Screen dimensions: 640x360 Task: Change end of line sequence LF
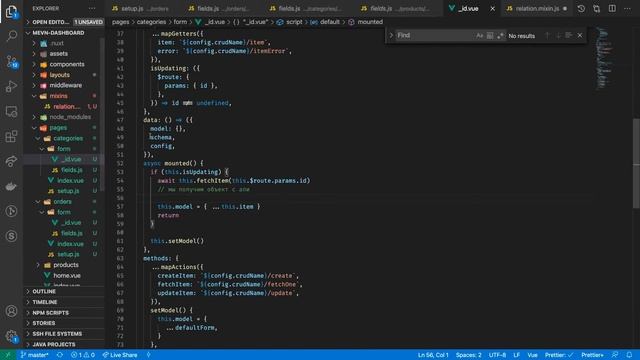click(516, 355)
